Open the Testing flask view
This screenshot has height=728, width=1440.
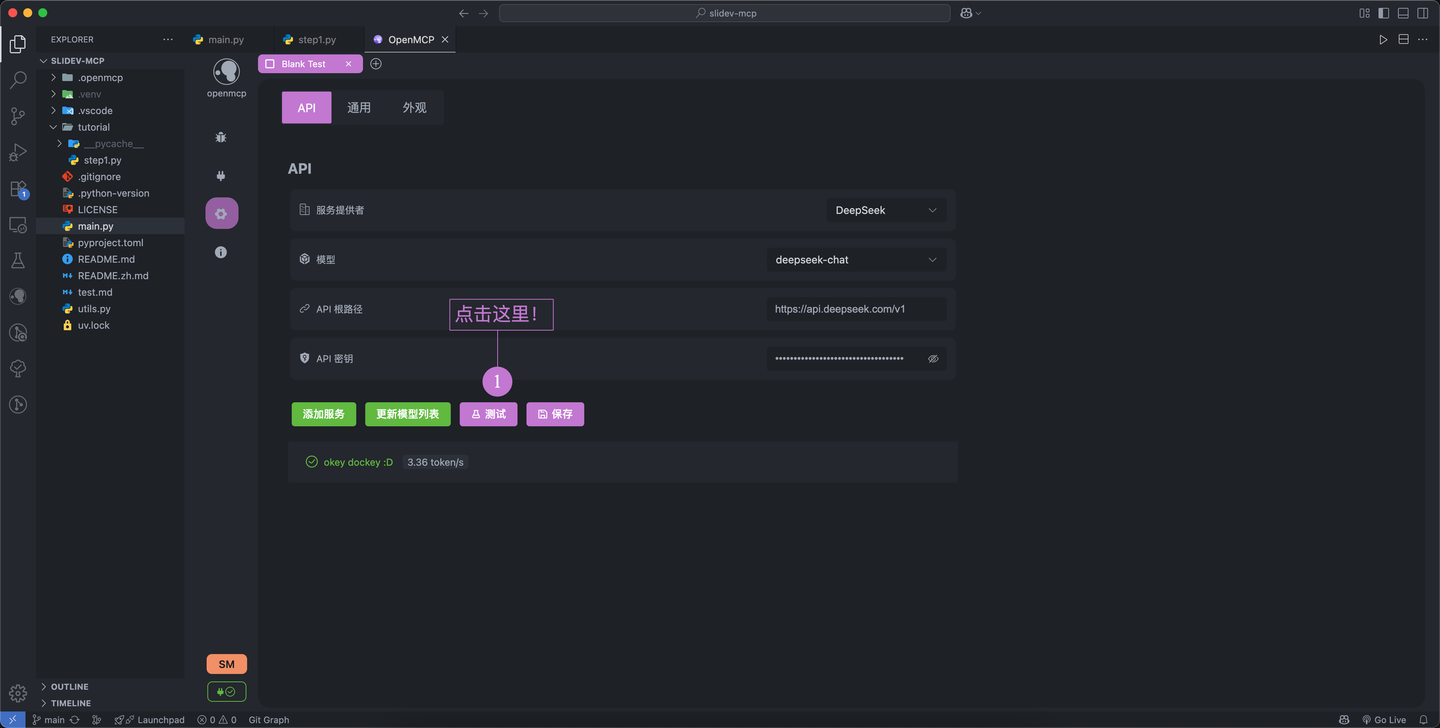pyautogui.click(x=17, y=261)
